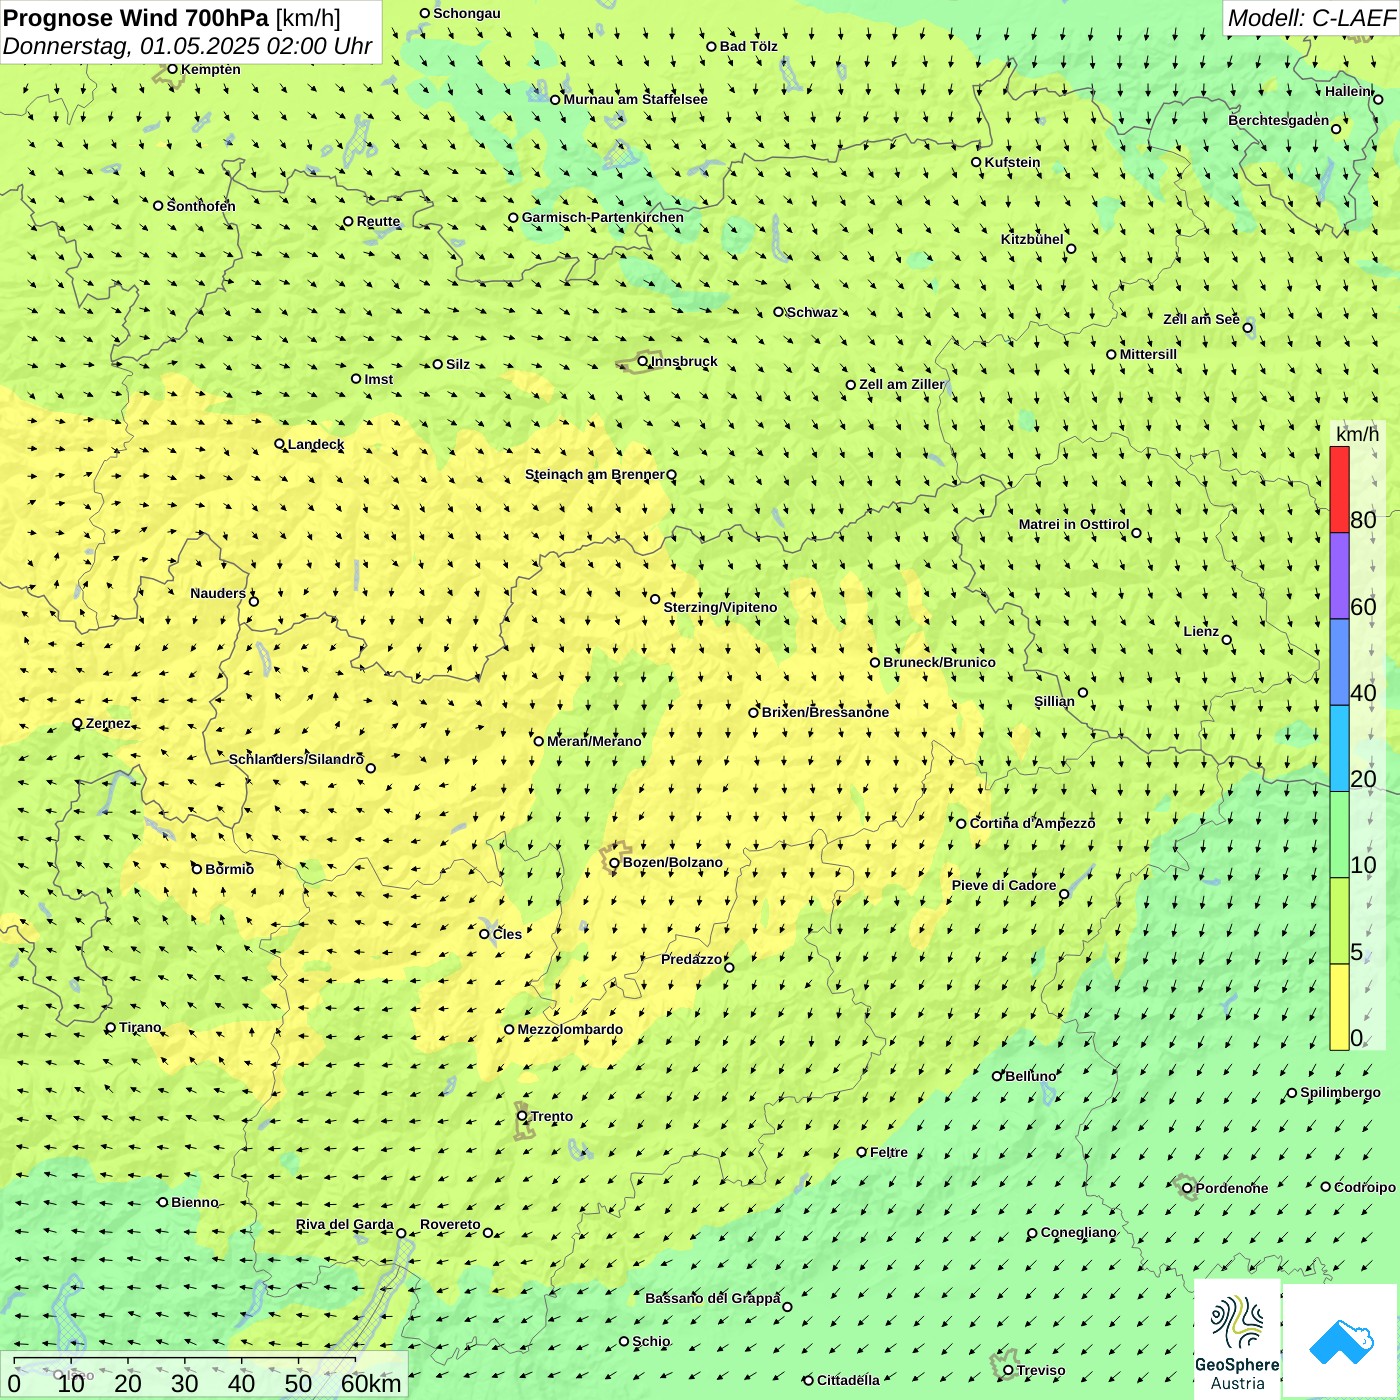Click the 'Zell am Ziller' label
This screenshot has height=1400, width=1400.
901,384
